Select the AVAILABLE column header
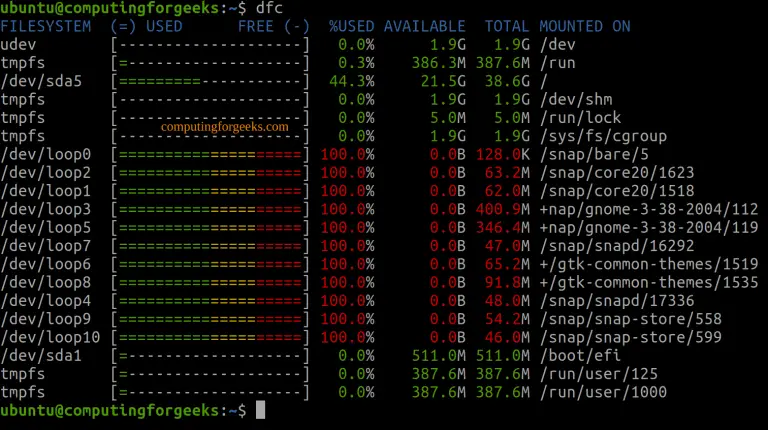768x430 pixels. [x=424, y=26]
